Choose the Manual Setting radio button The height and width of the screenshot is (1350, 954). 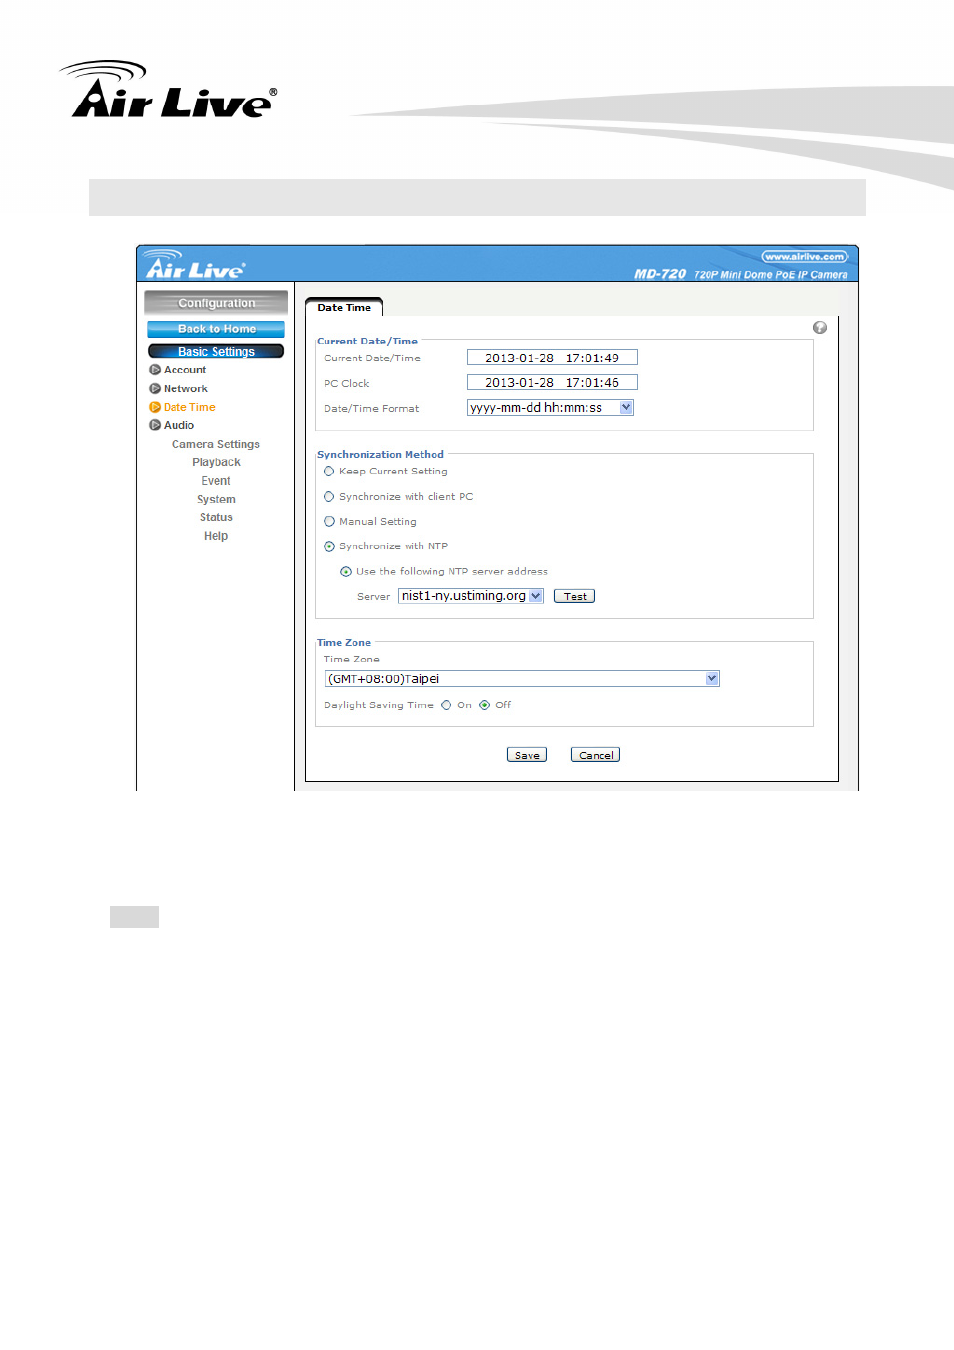pyautogui.click(x=329, y=521)
